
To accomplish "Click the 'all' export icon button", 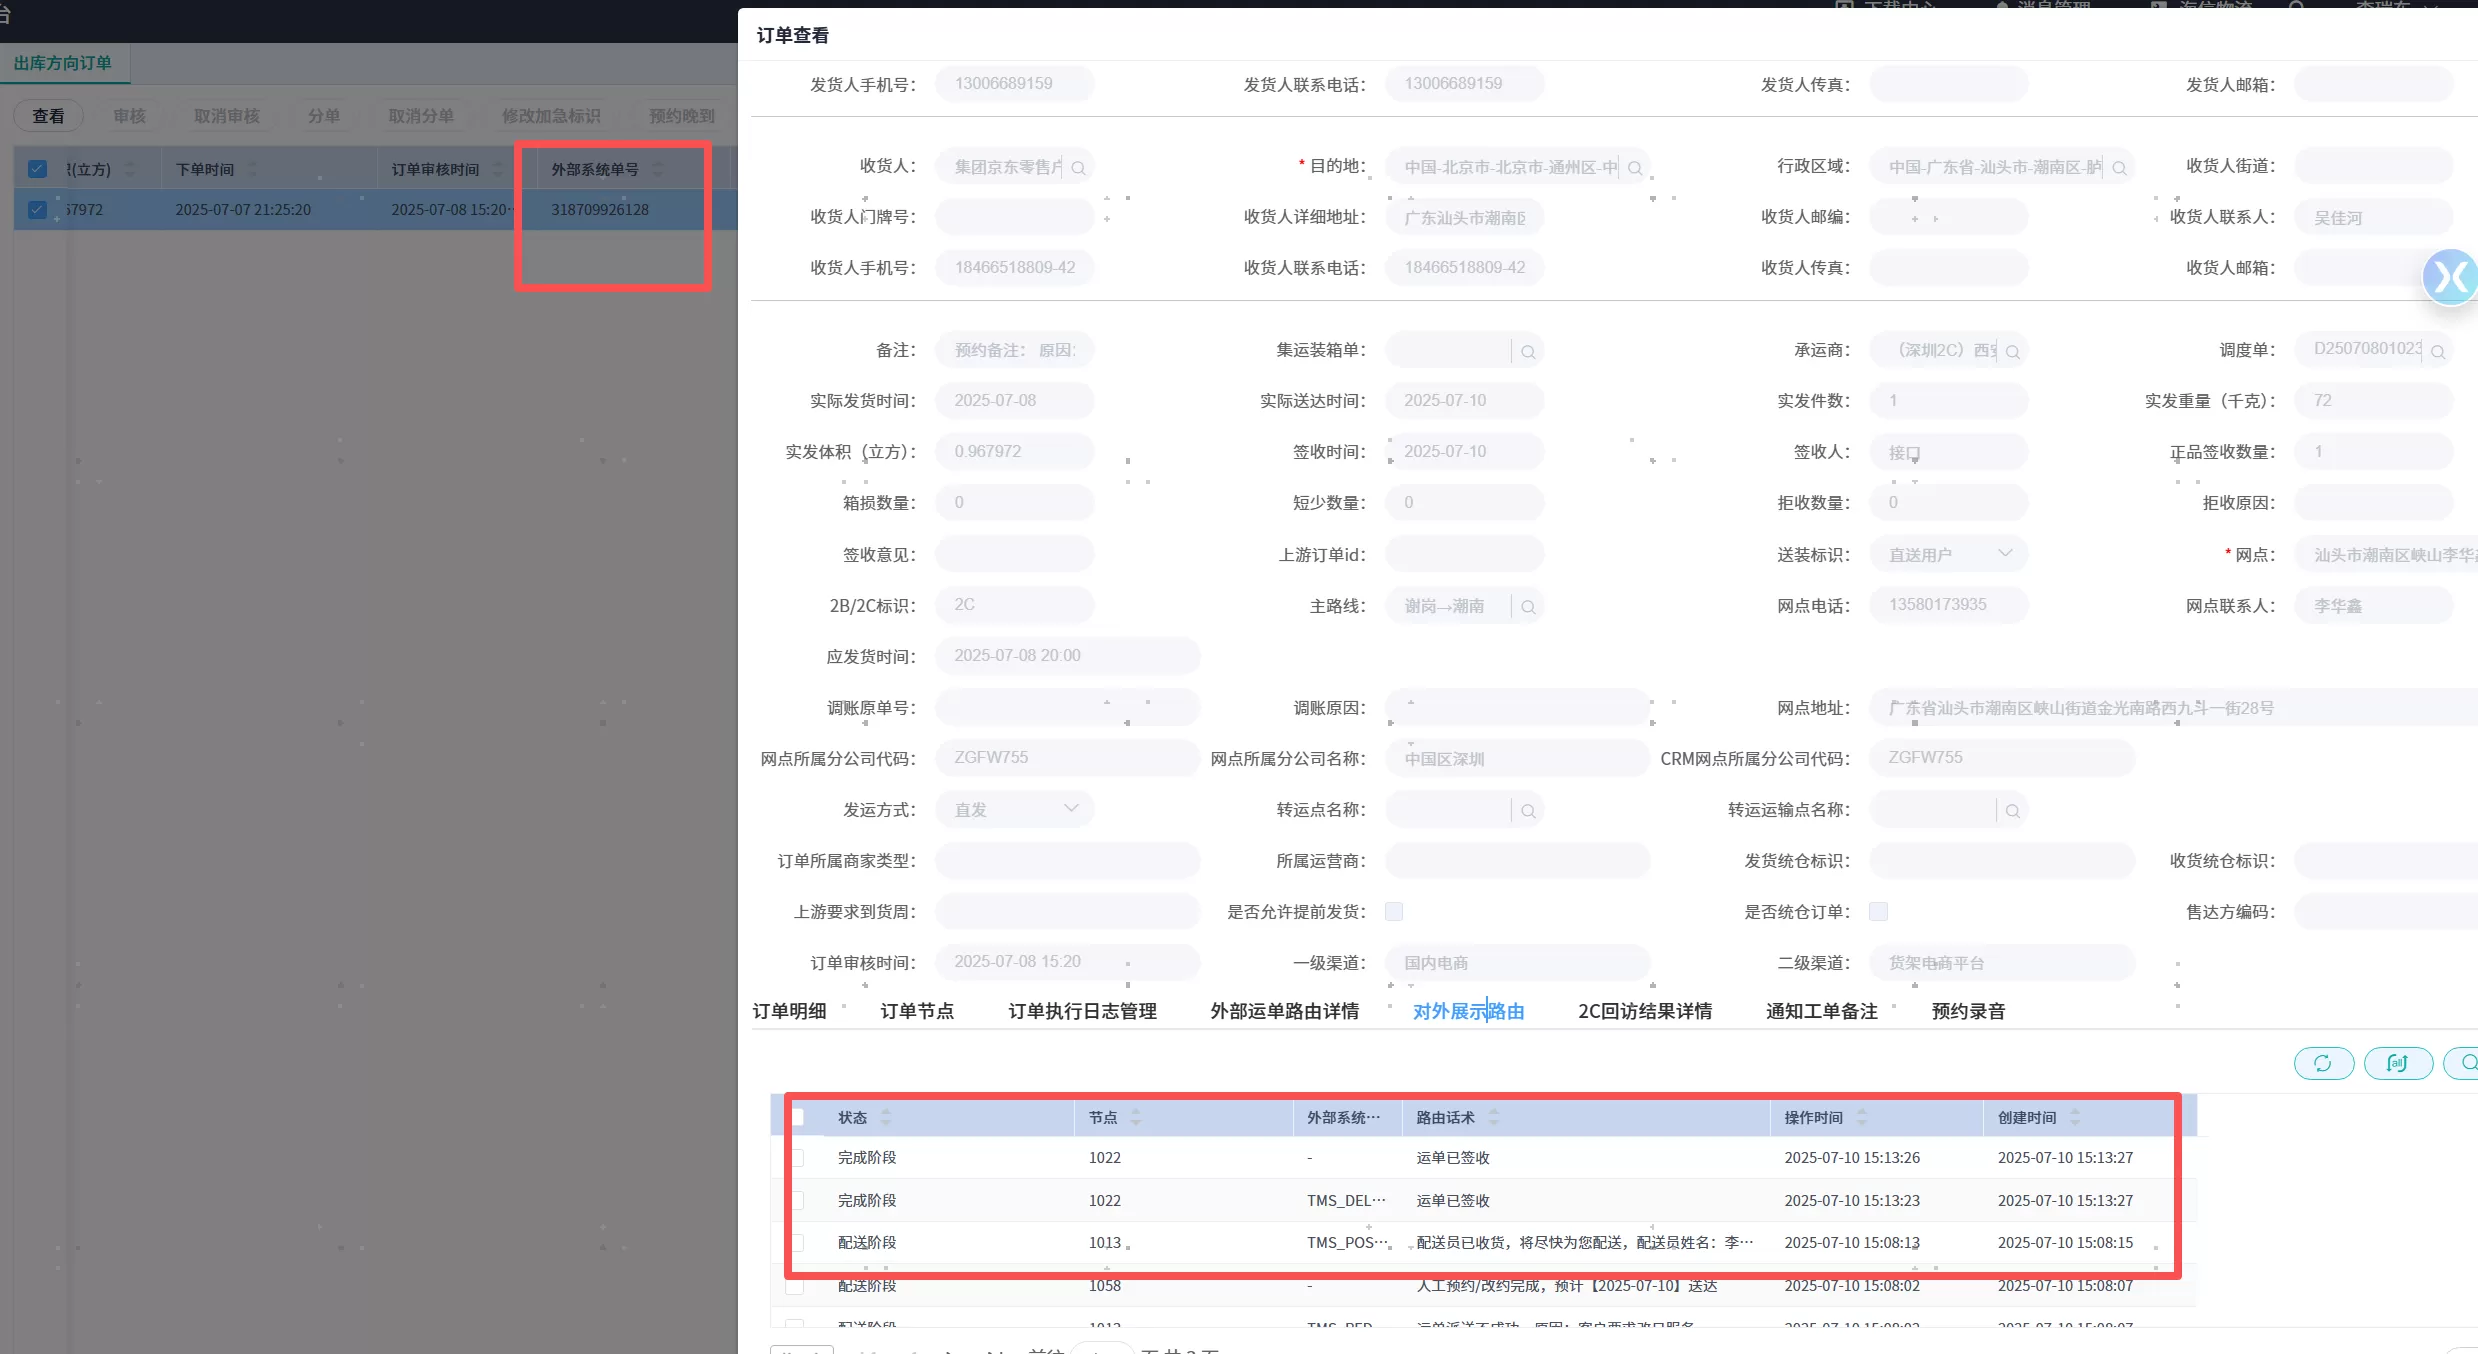I will pos(2397,1063).
